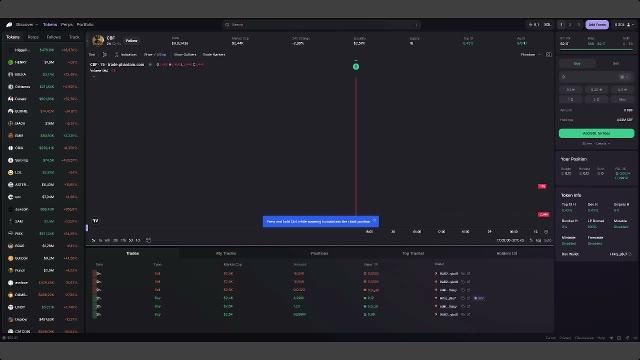Screen dimensions: 640x360
Task: Click the purple Add Funds button
Action: [x=597, y=25]
